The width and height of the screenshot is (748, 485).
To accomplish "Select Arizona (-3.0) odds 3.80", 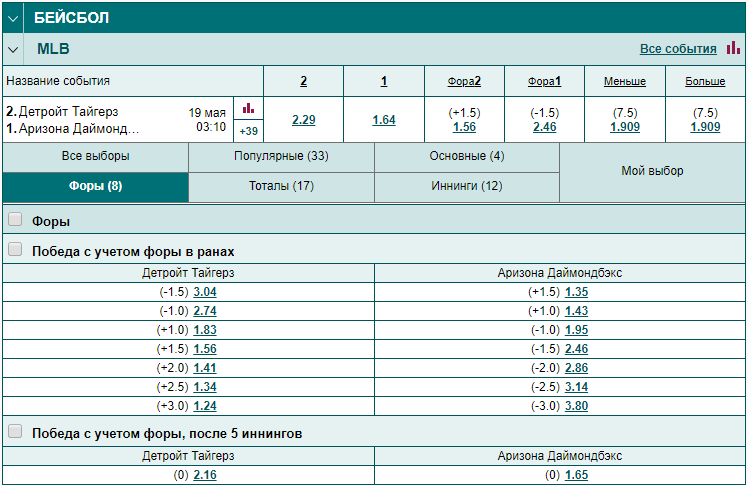I will tap(576, 406).
